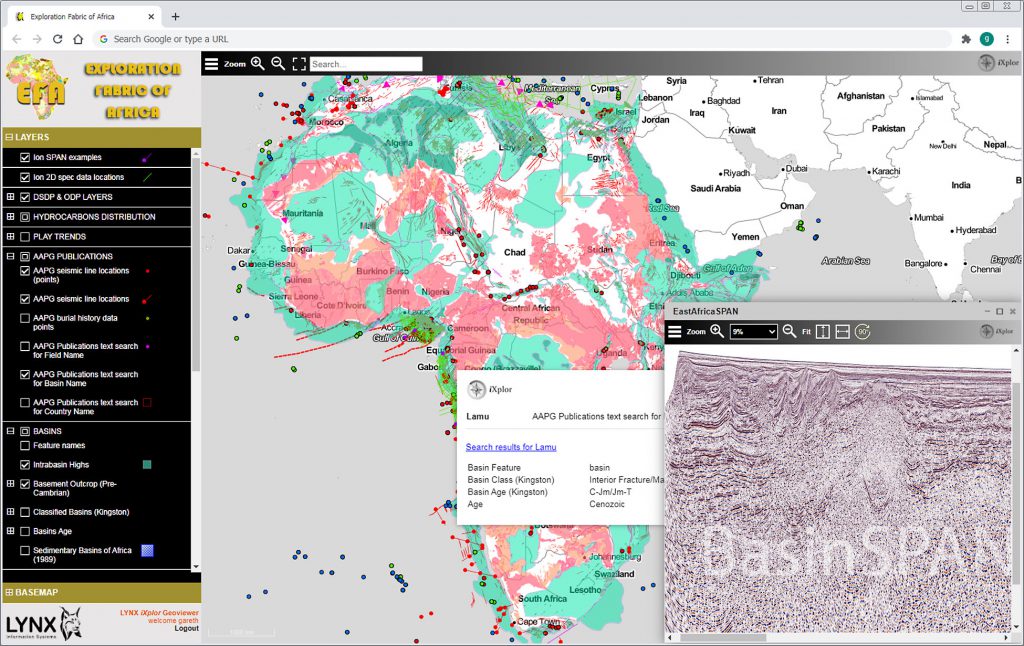1024x646 pixels.
Task: Enable text search for Field Name layer
Action: pyautogui.click(x=25, y=346)
